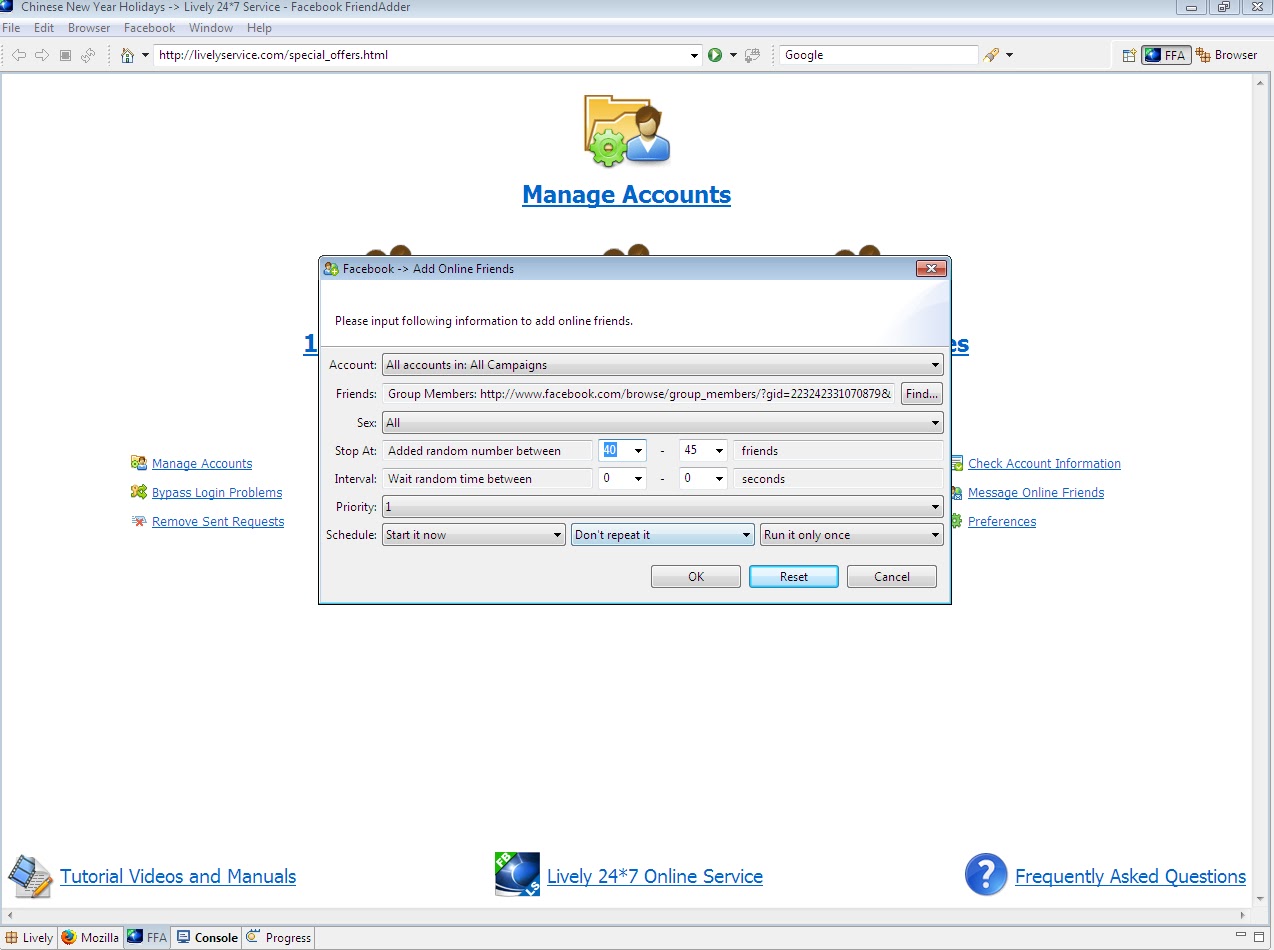Open Tutorial Videos and Manuals link
1274x950 pixels.
tap(178, 876)
